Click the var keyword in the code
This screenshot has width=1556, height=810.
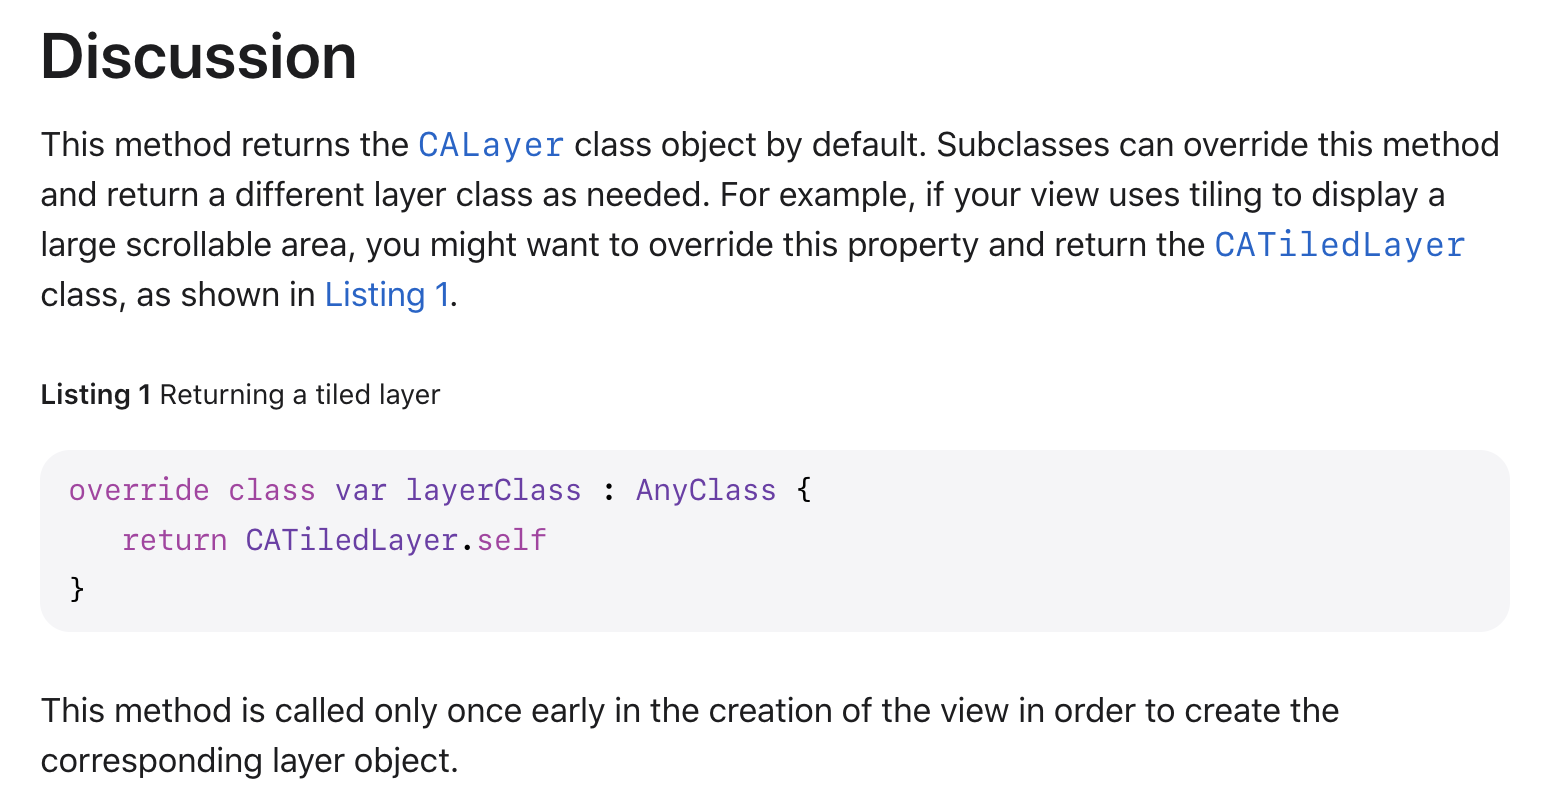pos(361,490)
